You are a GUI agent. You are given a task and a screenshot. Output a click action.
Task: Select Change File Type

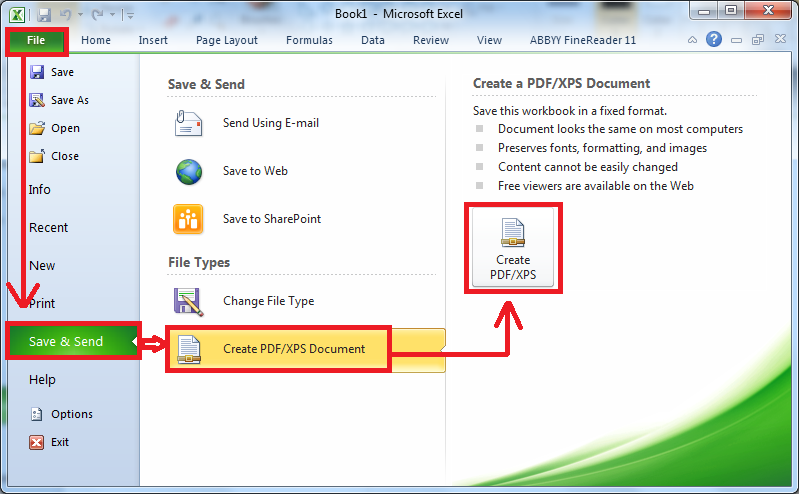coord(269,301)
